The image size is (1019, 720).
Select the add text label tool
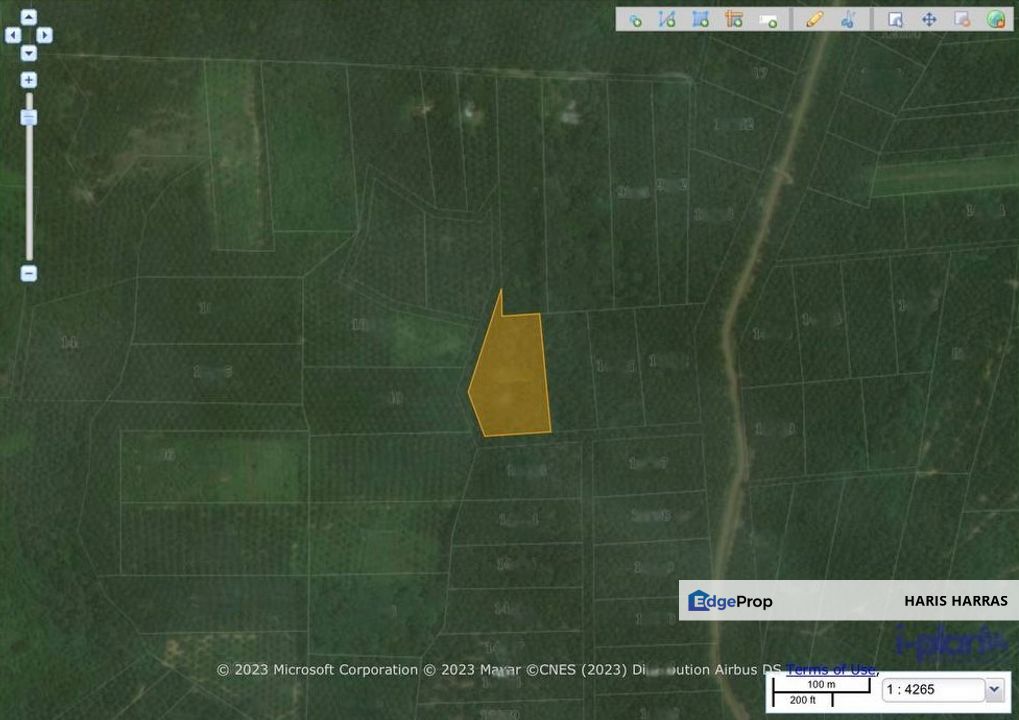768,19
